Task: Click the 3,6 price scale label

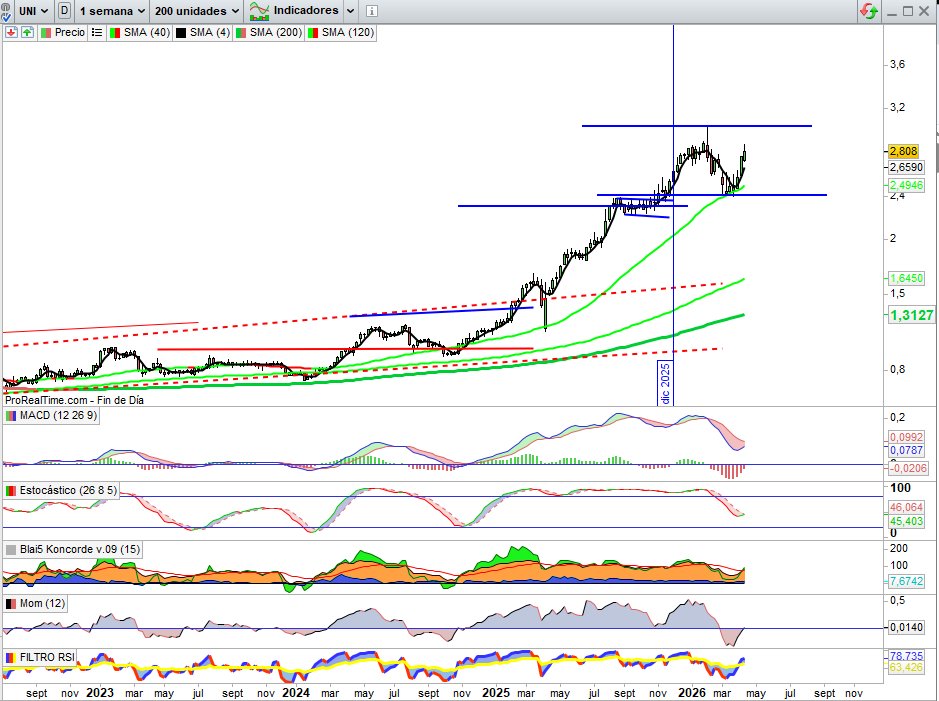Action: coord(897,65)
